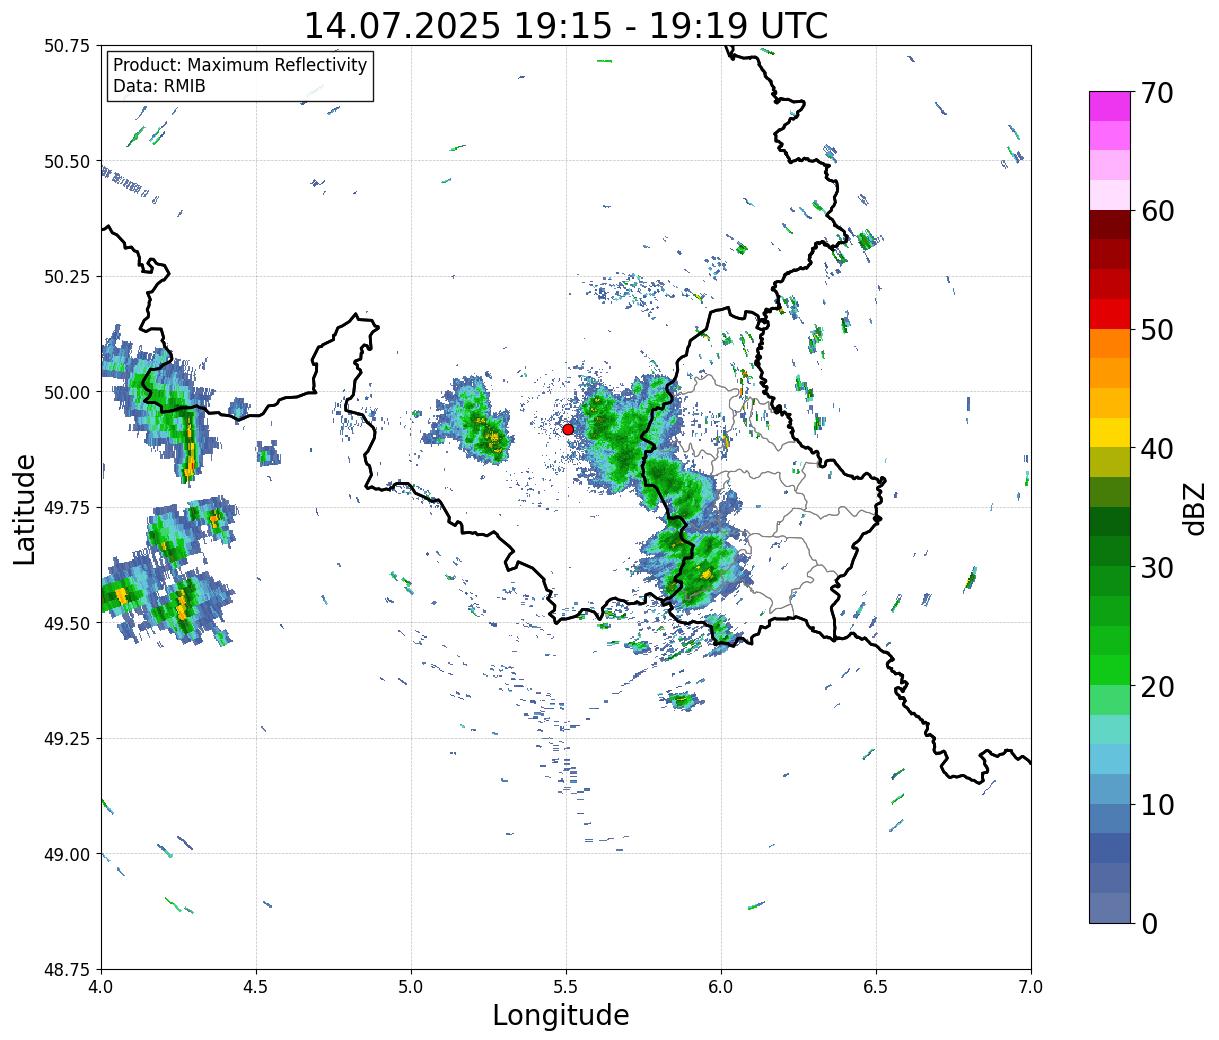Pick the magenta swatch at top of colorbar
The height and width of the screenshot is (1040, 1219).
click(1110, 107)
